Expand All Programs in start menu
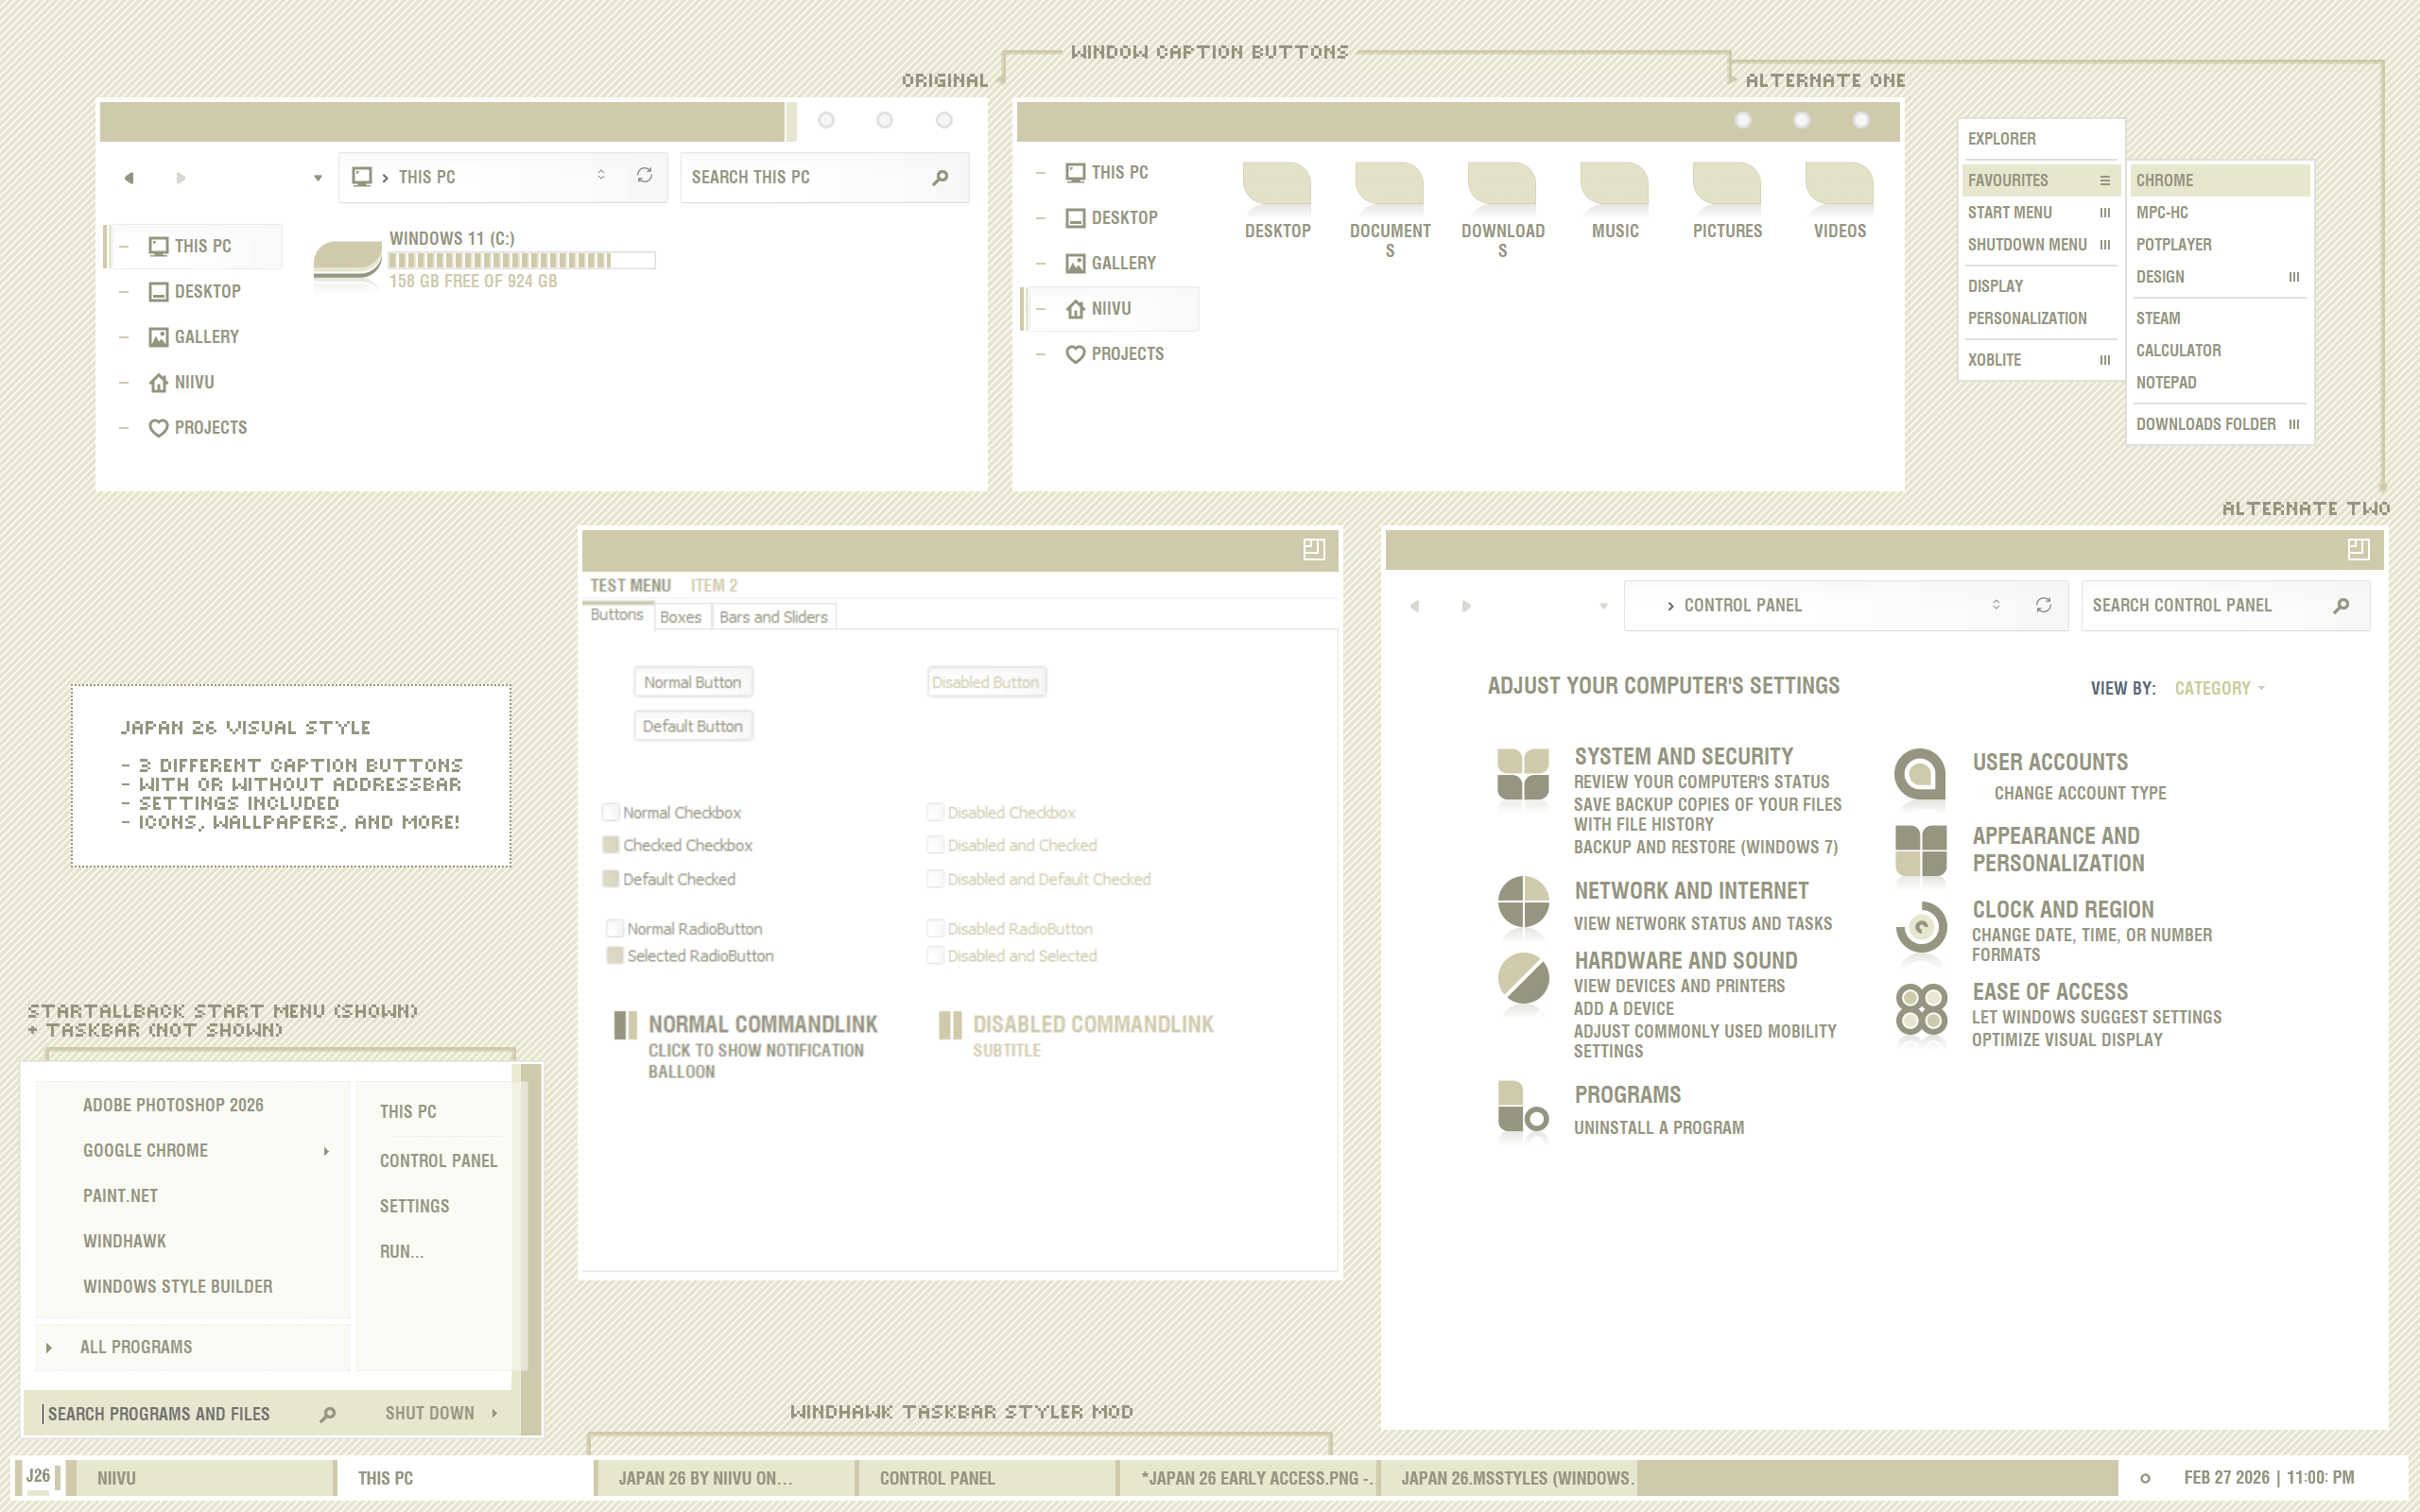2420x1512 pixels. (136, 1347)
